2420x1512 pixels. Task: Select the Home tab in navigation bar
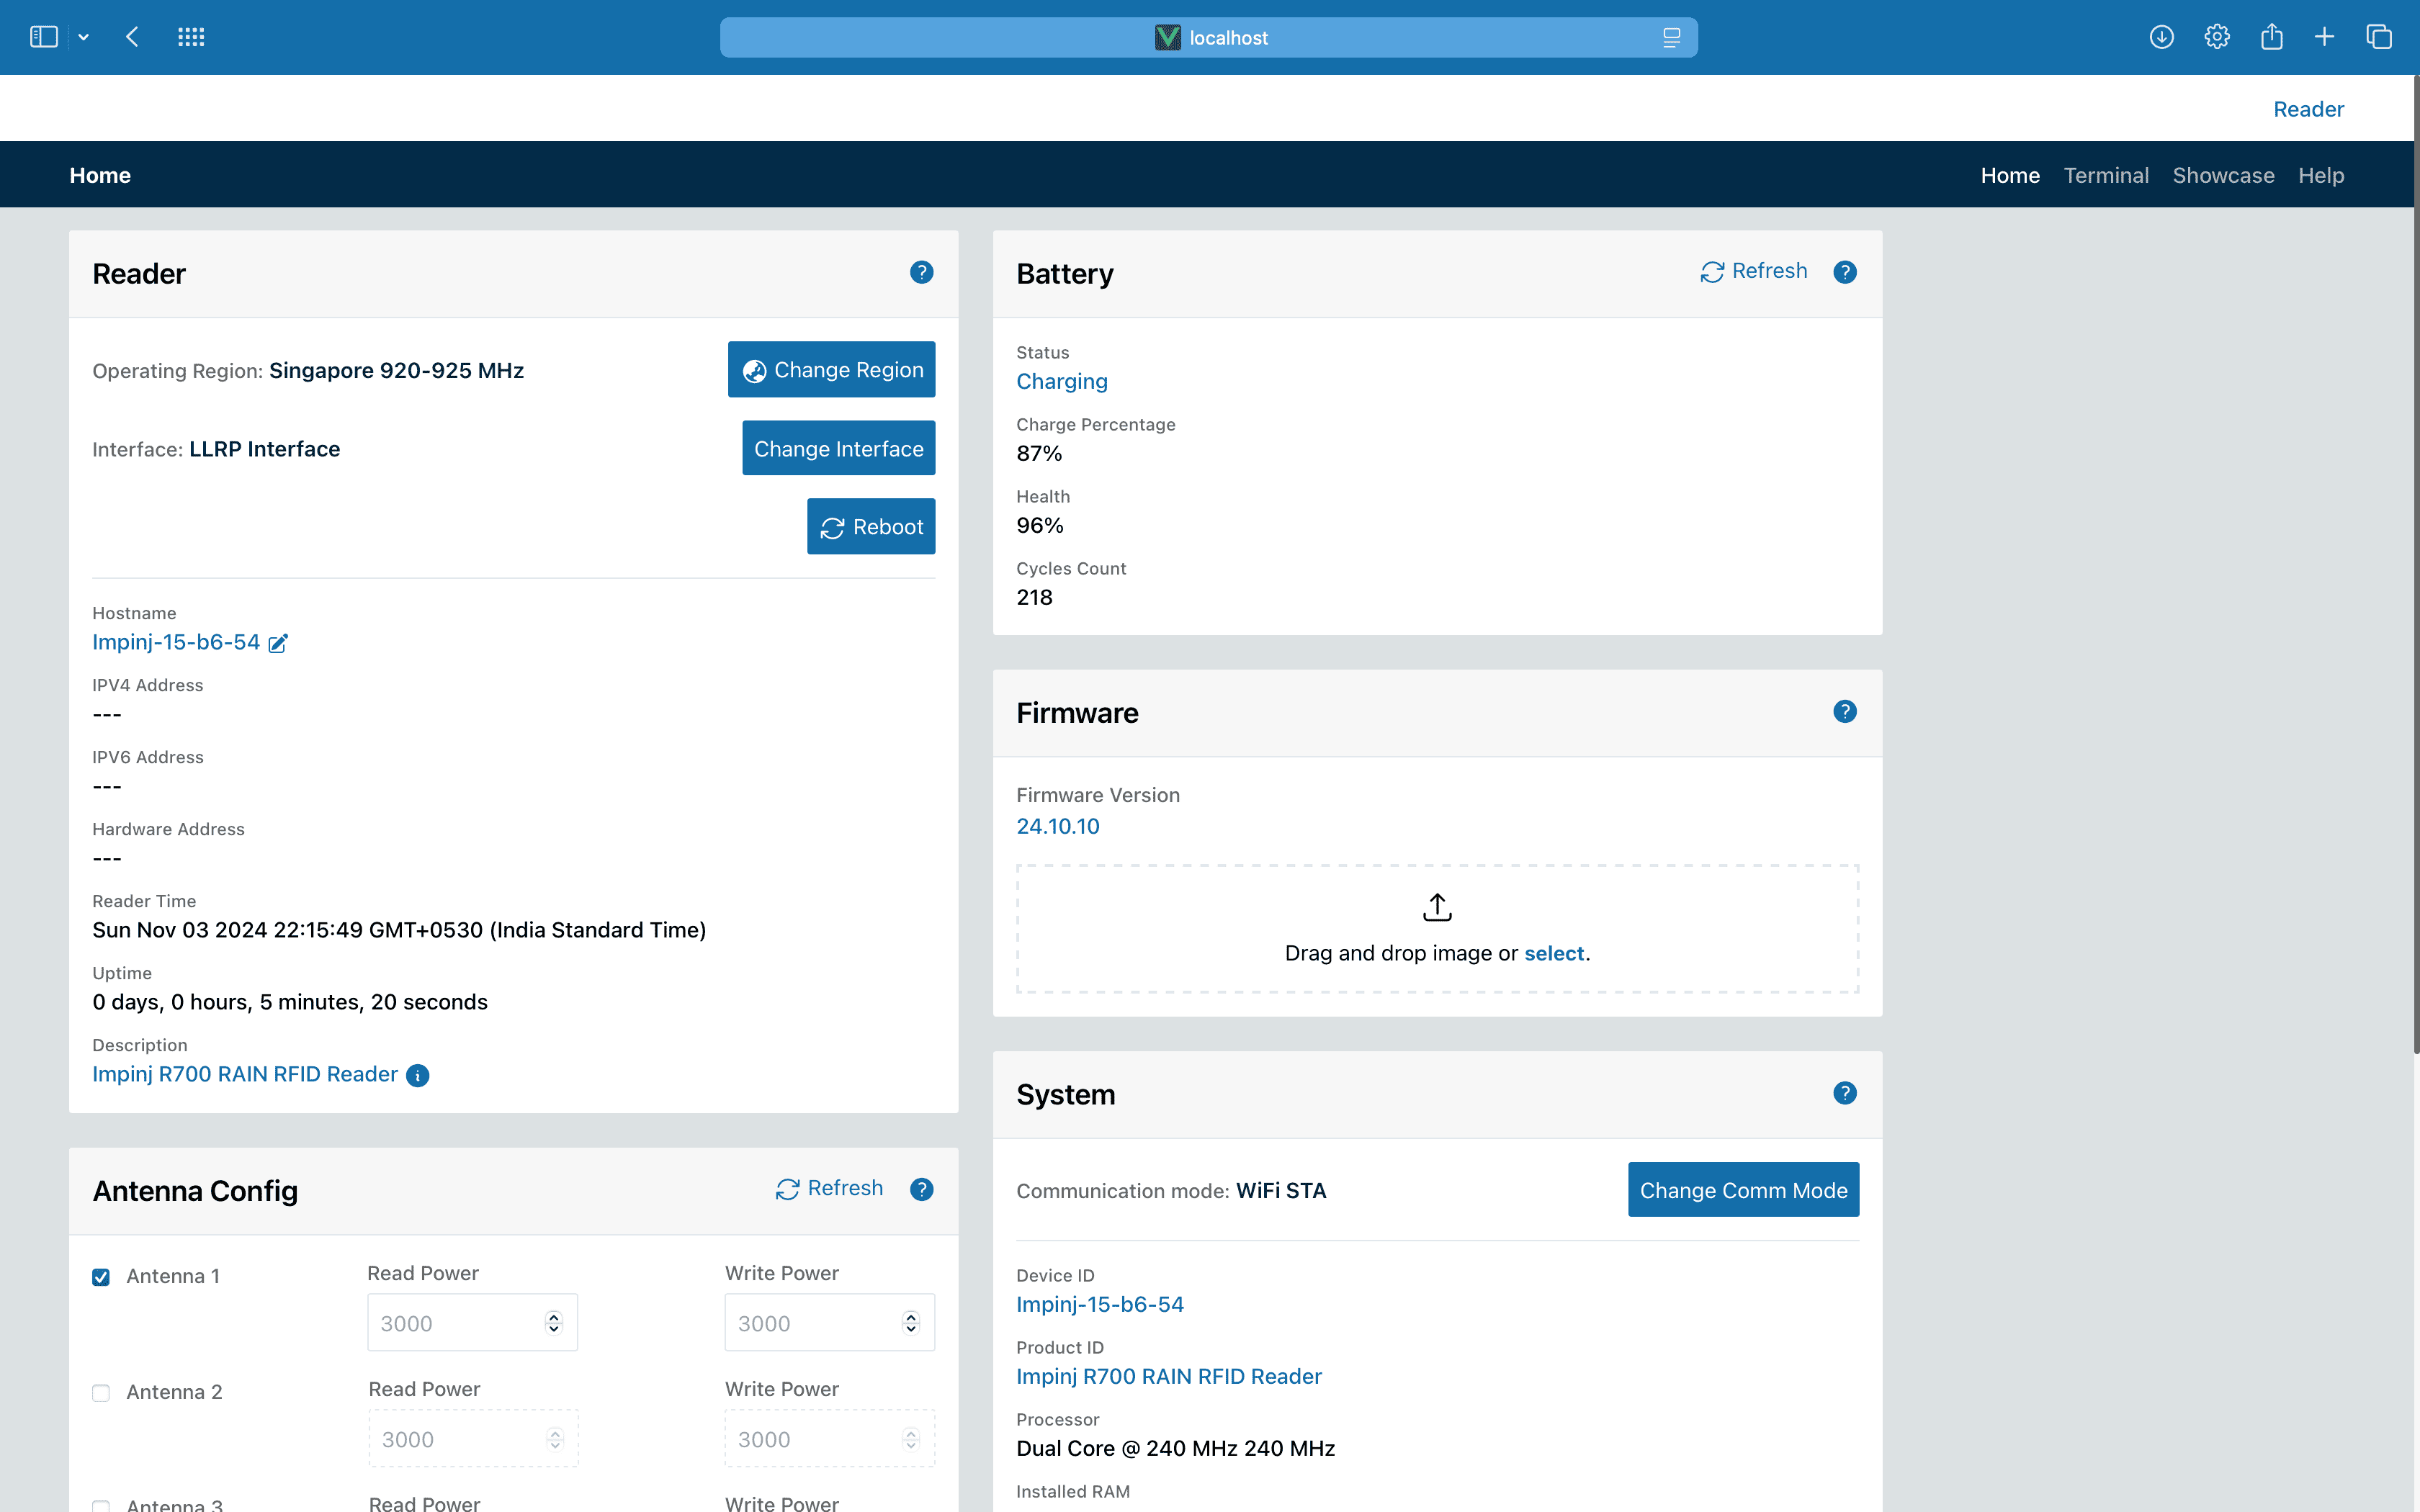pos(2010,175)
